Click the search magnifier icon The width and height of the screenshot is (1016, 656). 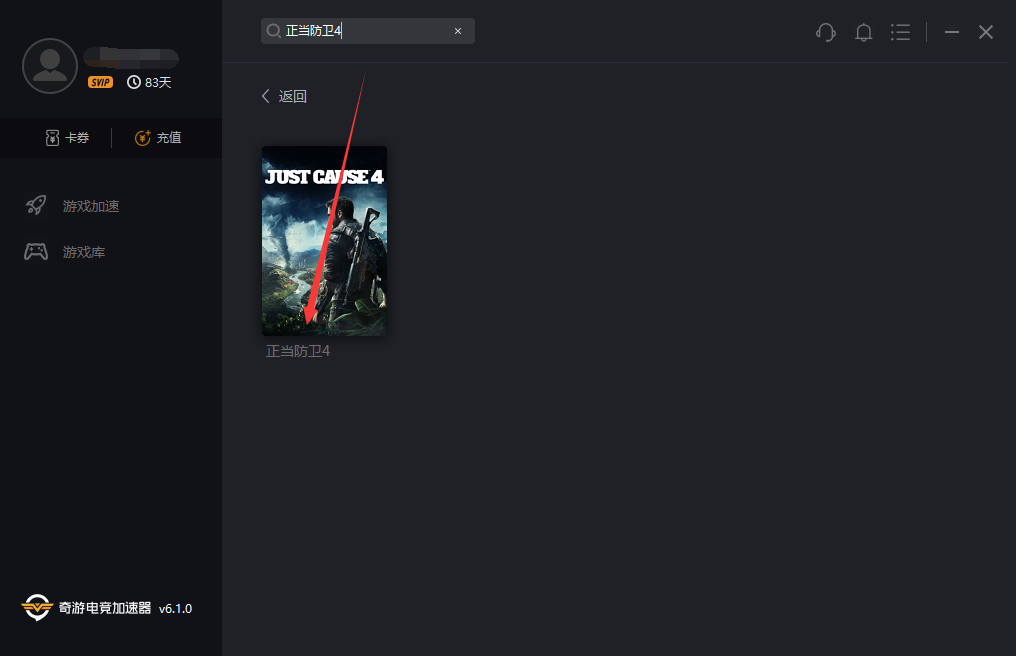click(x=273, y=31)
